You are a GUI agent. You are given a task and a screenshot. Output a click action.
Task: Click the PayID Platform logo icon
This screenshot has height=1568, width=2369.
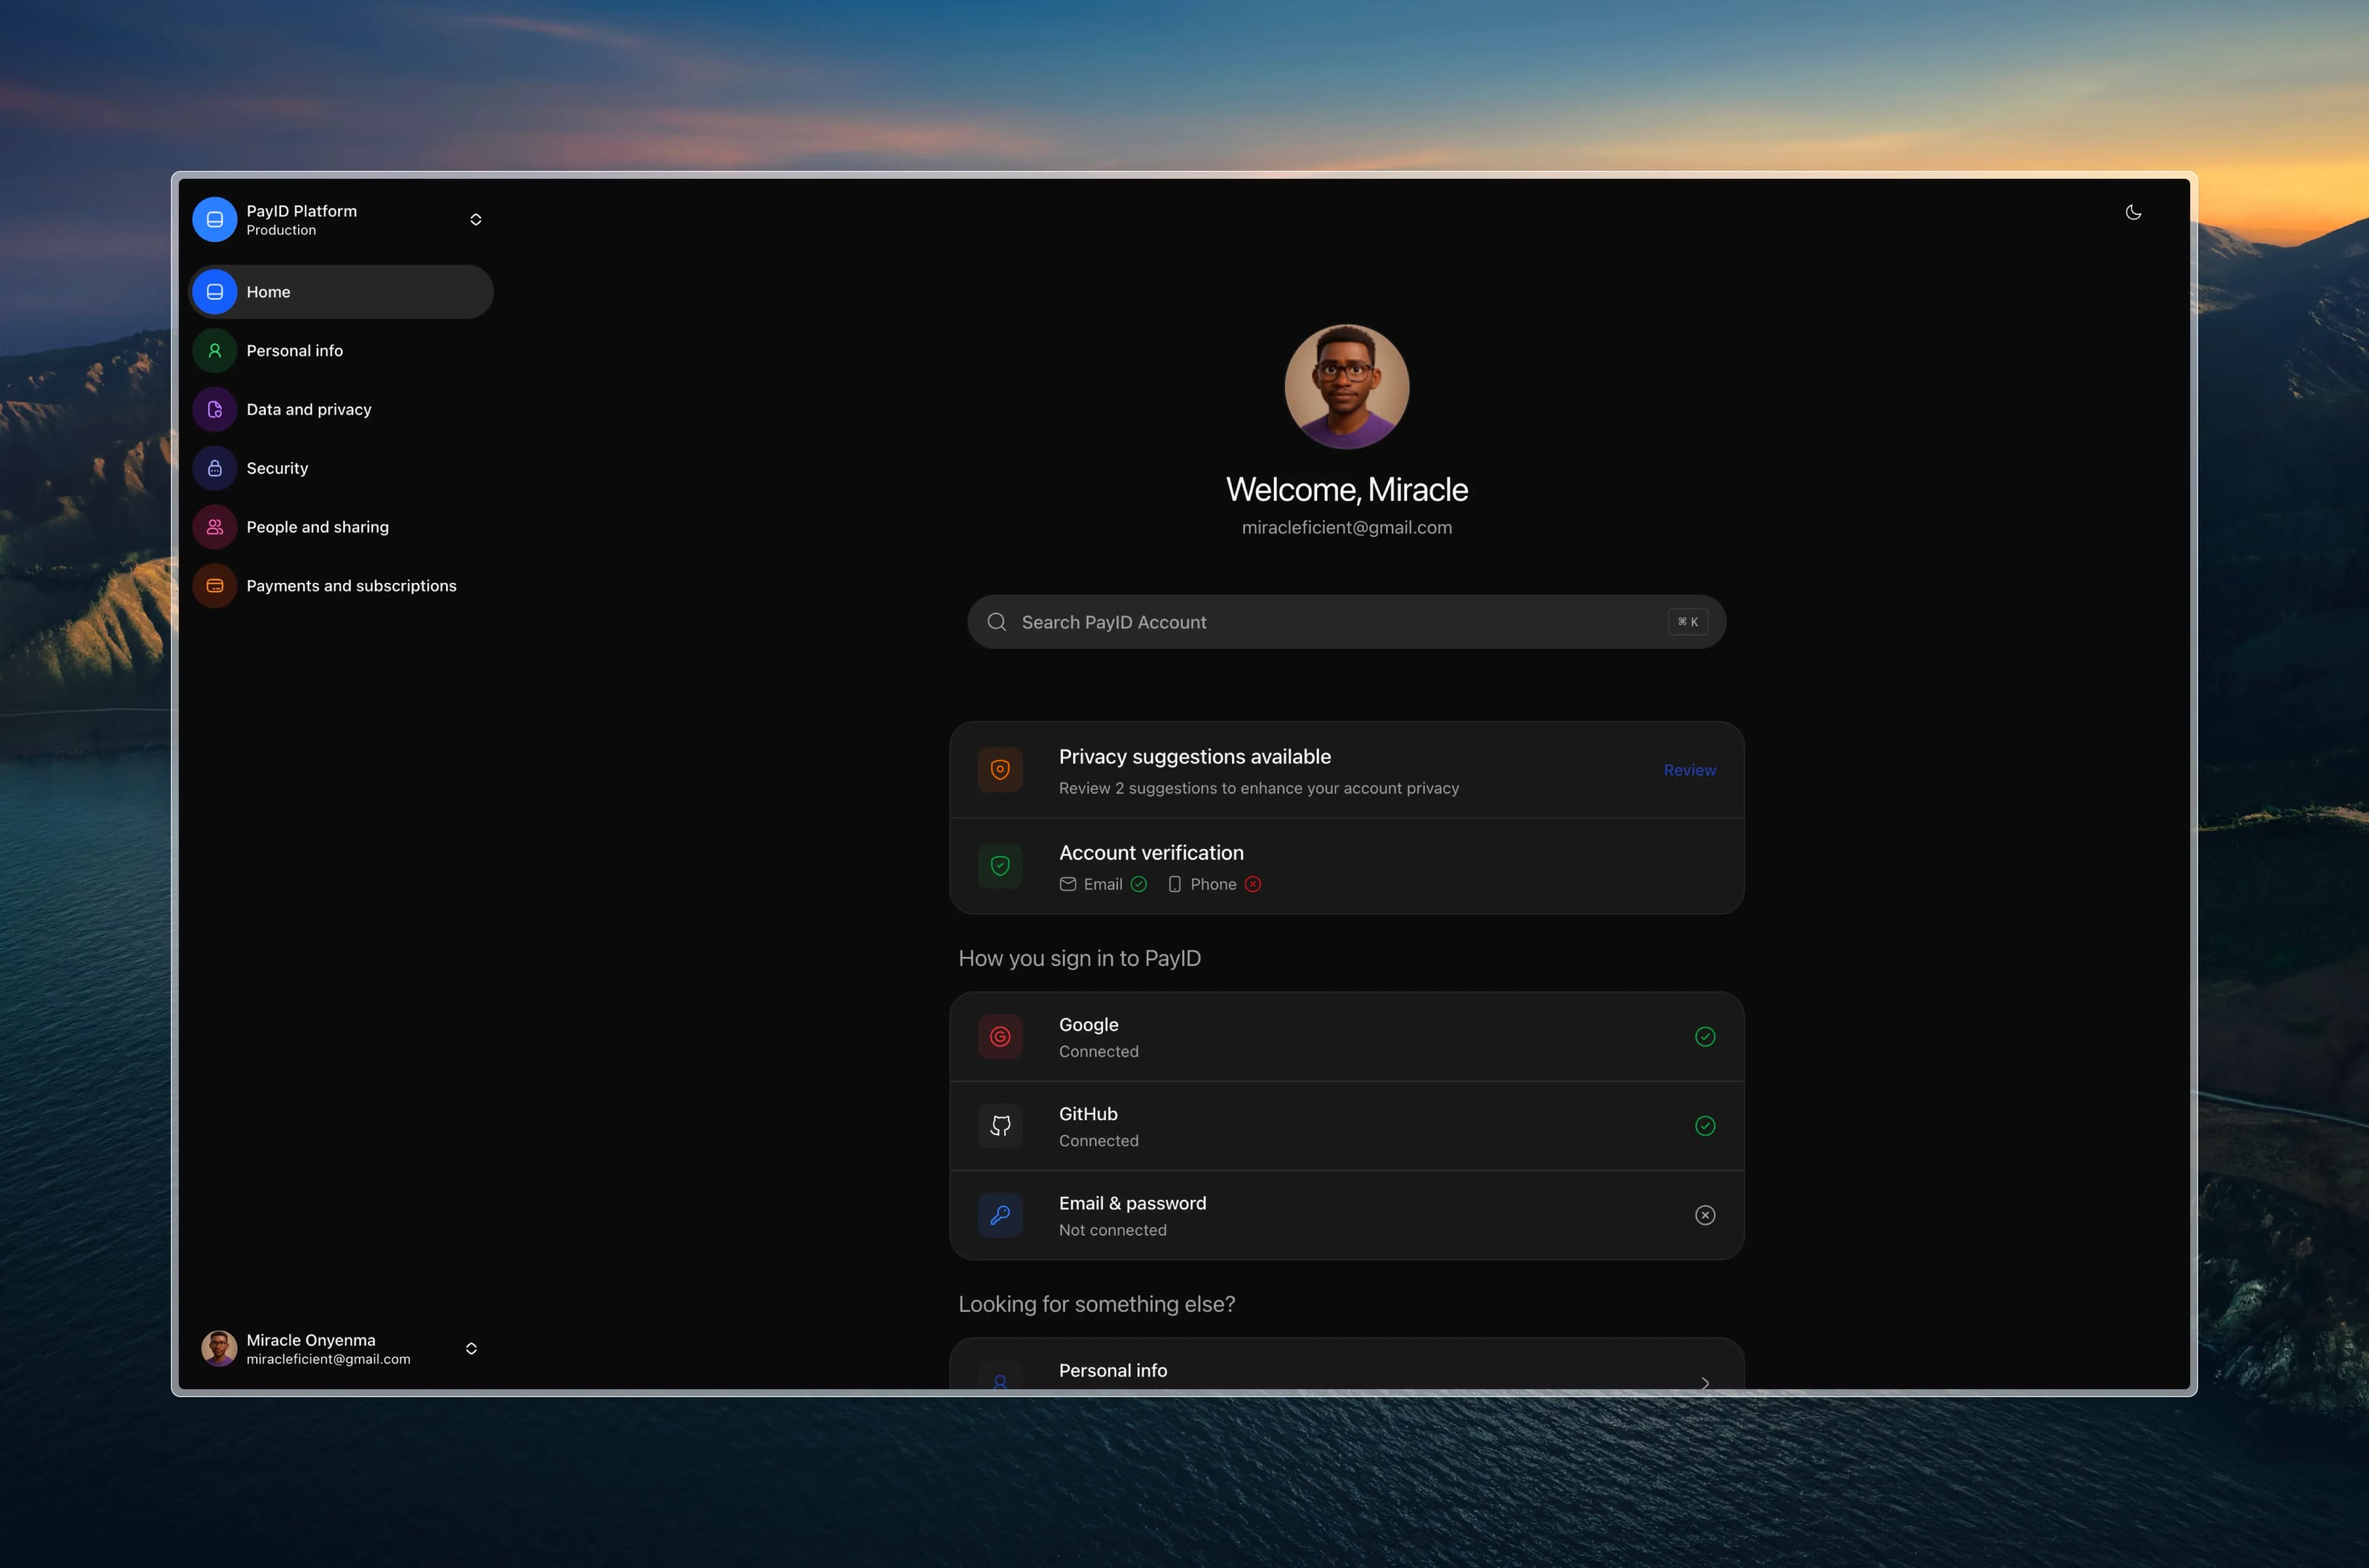[214, 219]
